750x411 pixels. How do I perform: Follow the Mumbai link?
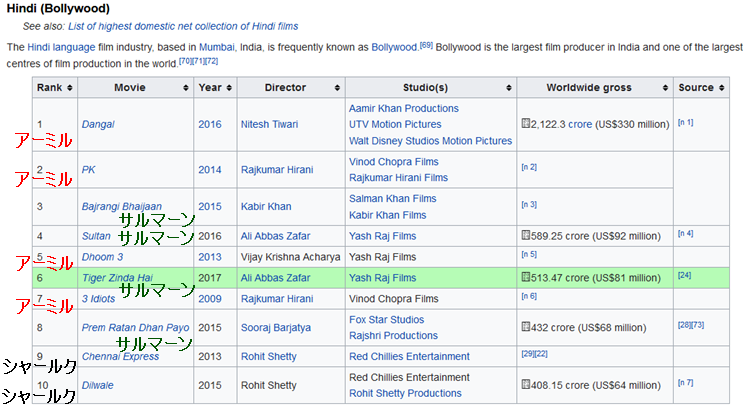217,47
